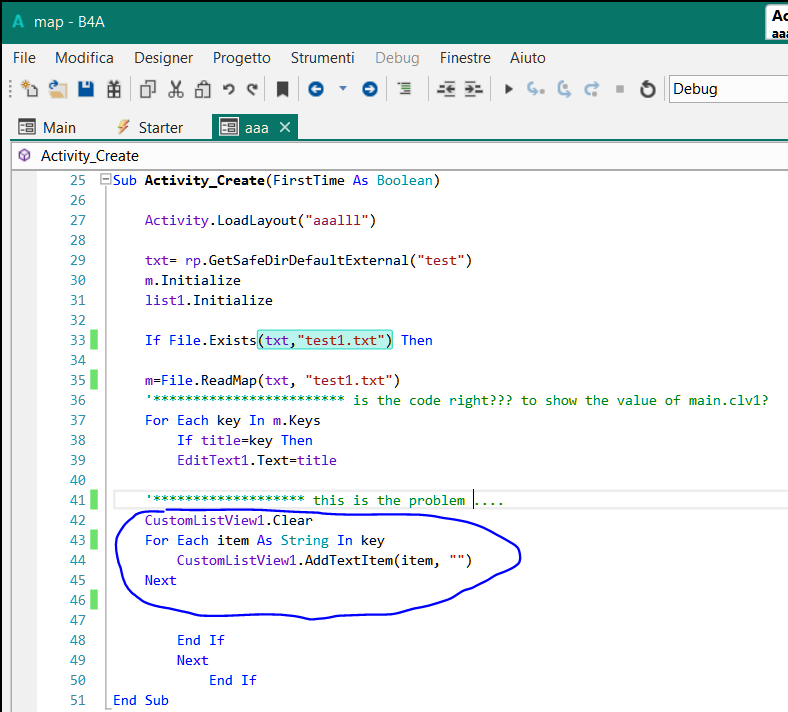Image resolution: width=788 pixels, height=712 pixels.
Task: Collapse the Sub Activity_Create code block
Action: pyautogui.click(x=105, y=181)
